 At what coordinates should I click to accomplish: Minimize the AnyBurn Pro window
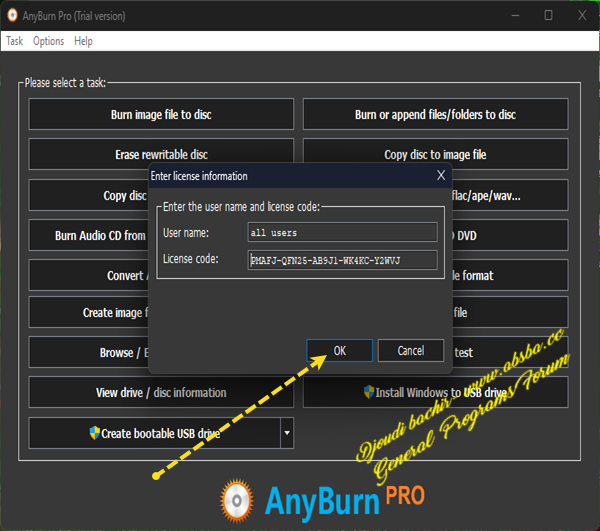pyautogui.click(x=515, y=15)
